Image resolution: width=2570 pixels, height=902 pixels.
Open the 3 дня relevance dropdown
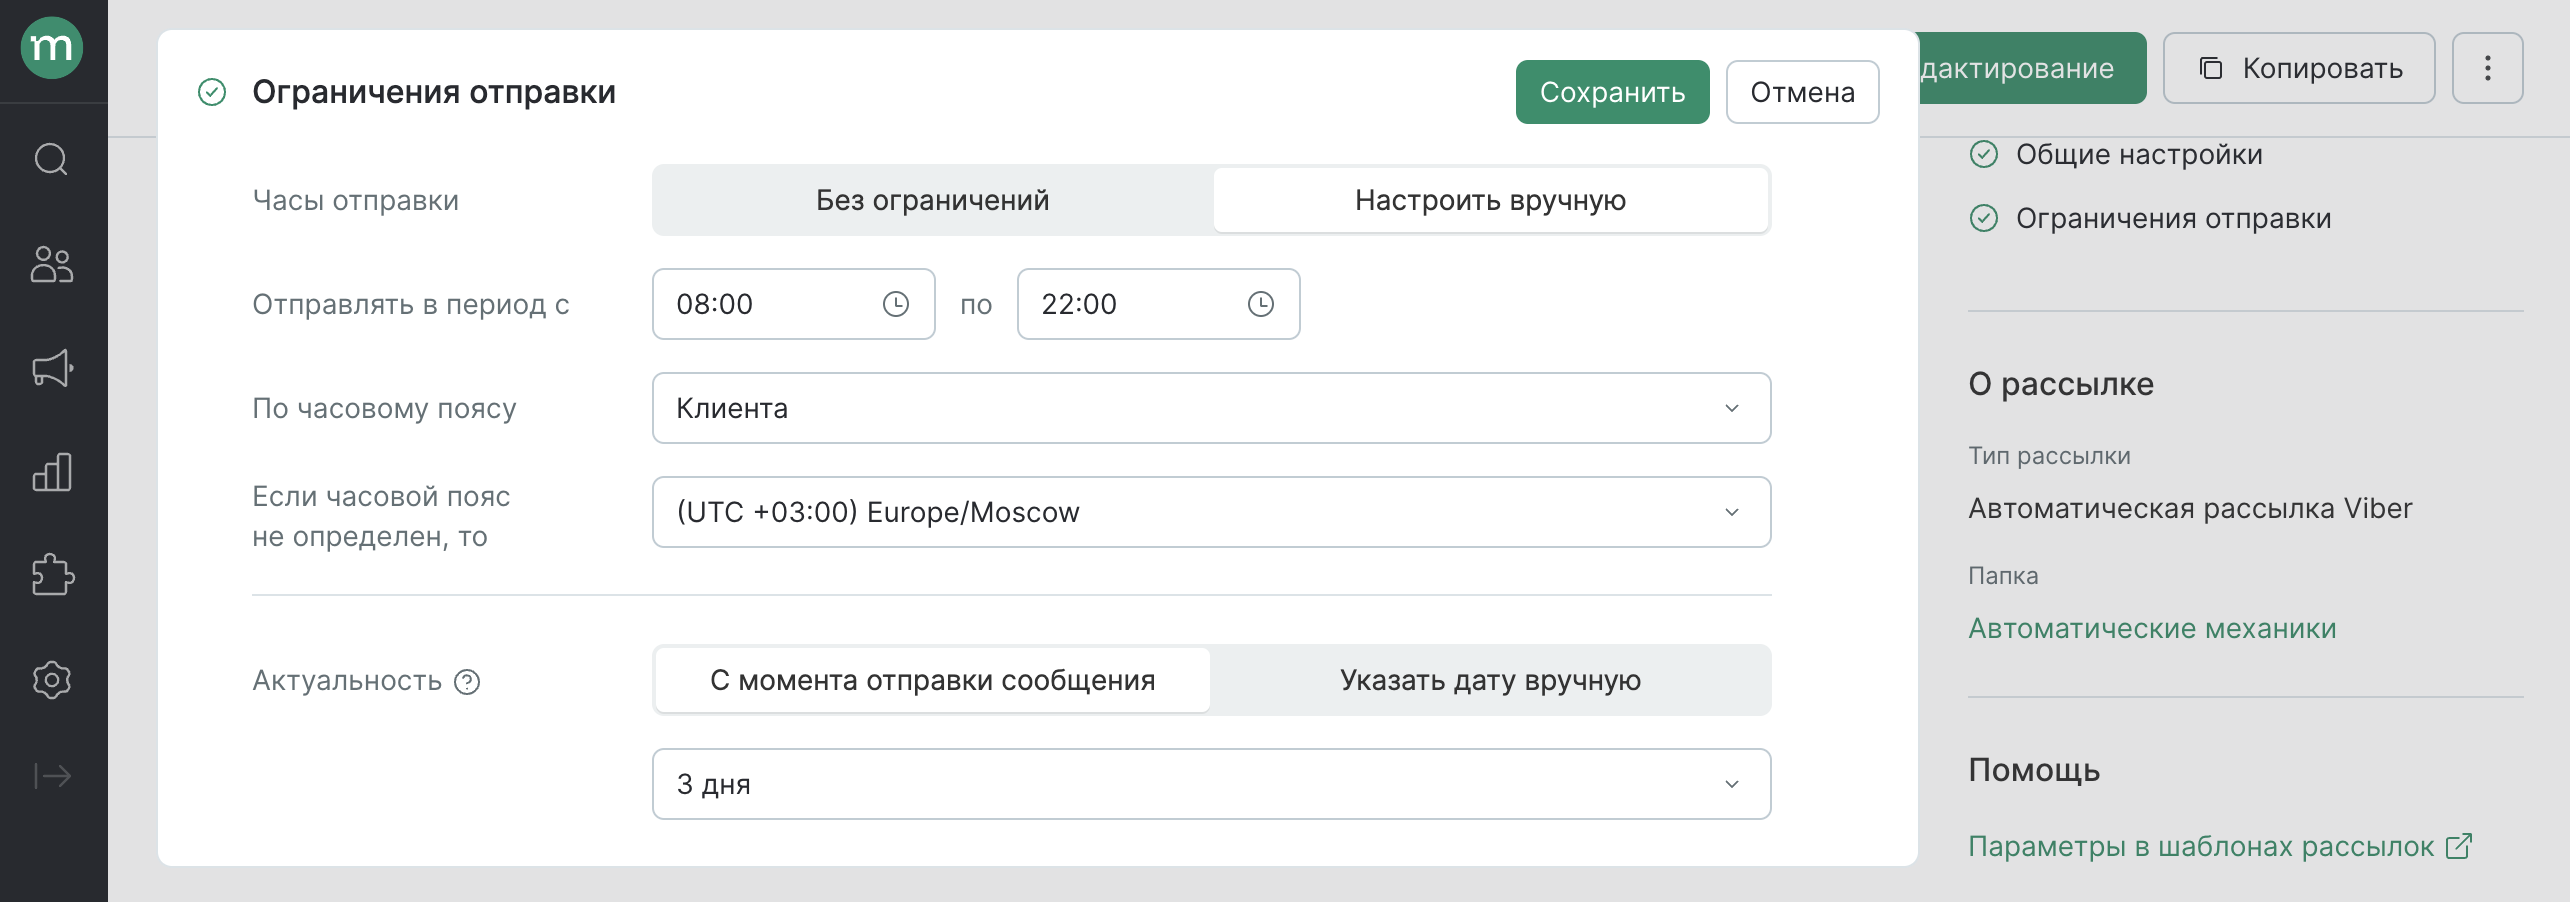point(1212,784)
